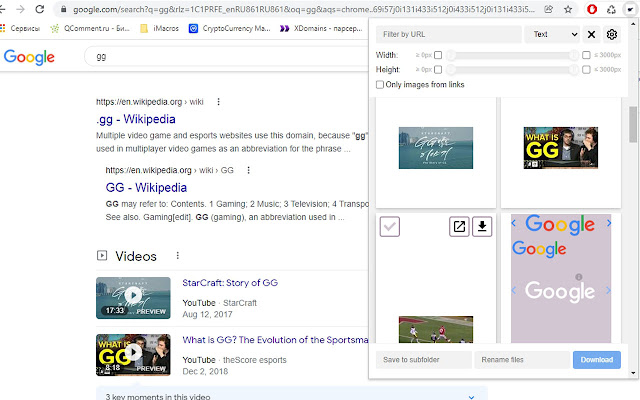Enable maximum height filter checkbox
640x400 pixels.
[586, 70]
